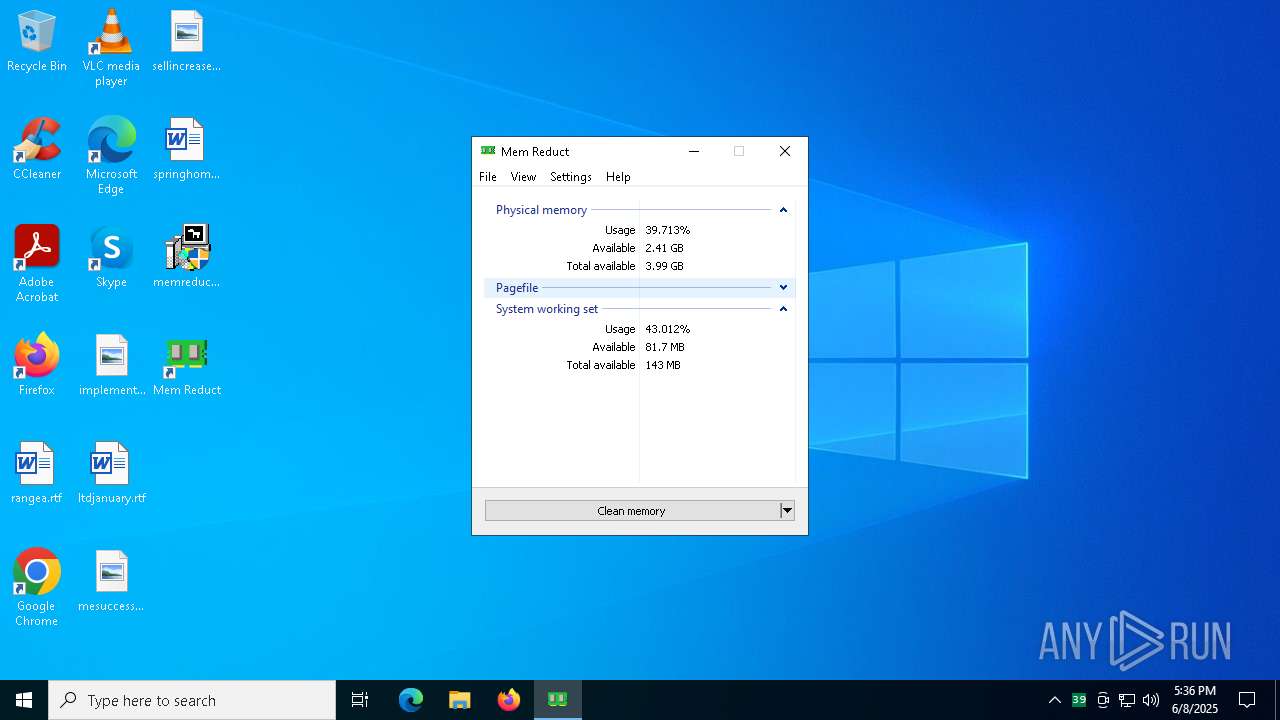Image resolution: width=1280 pixels, height=720 pixels.
Task: Launch Skype from the desktop
Action: click(111, 258)
